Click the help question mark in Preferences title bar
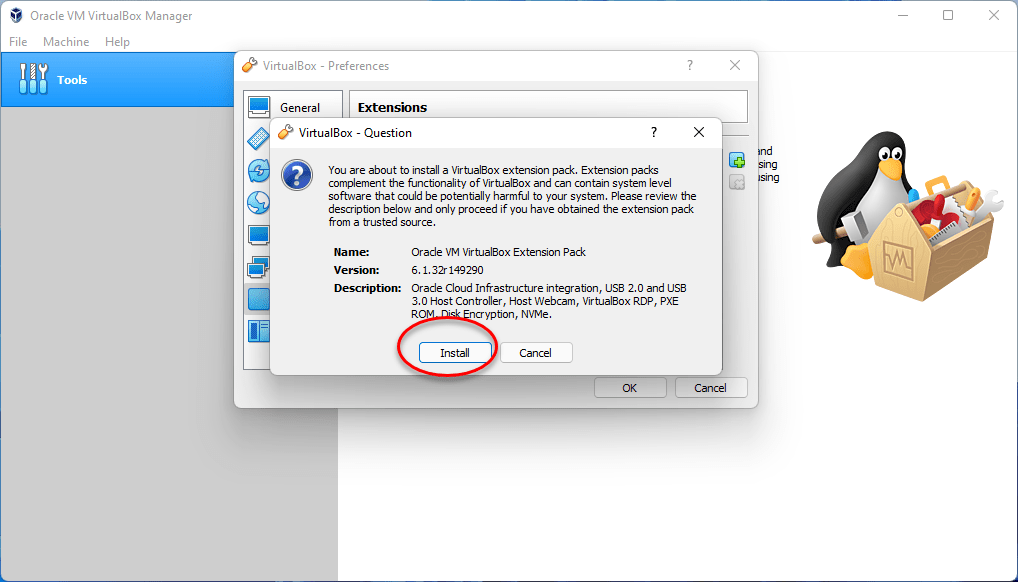 [x=689, y=66]
